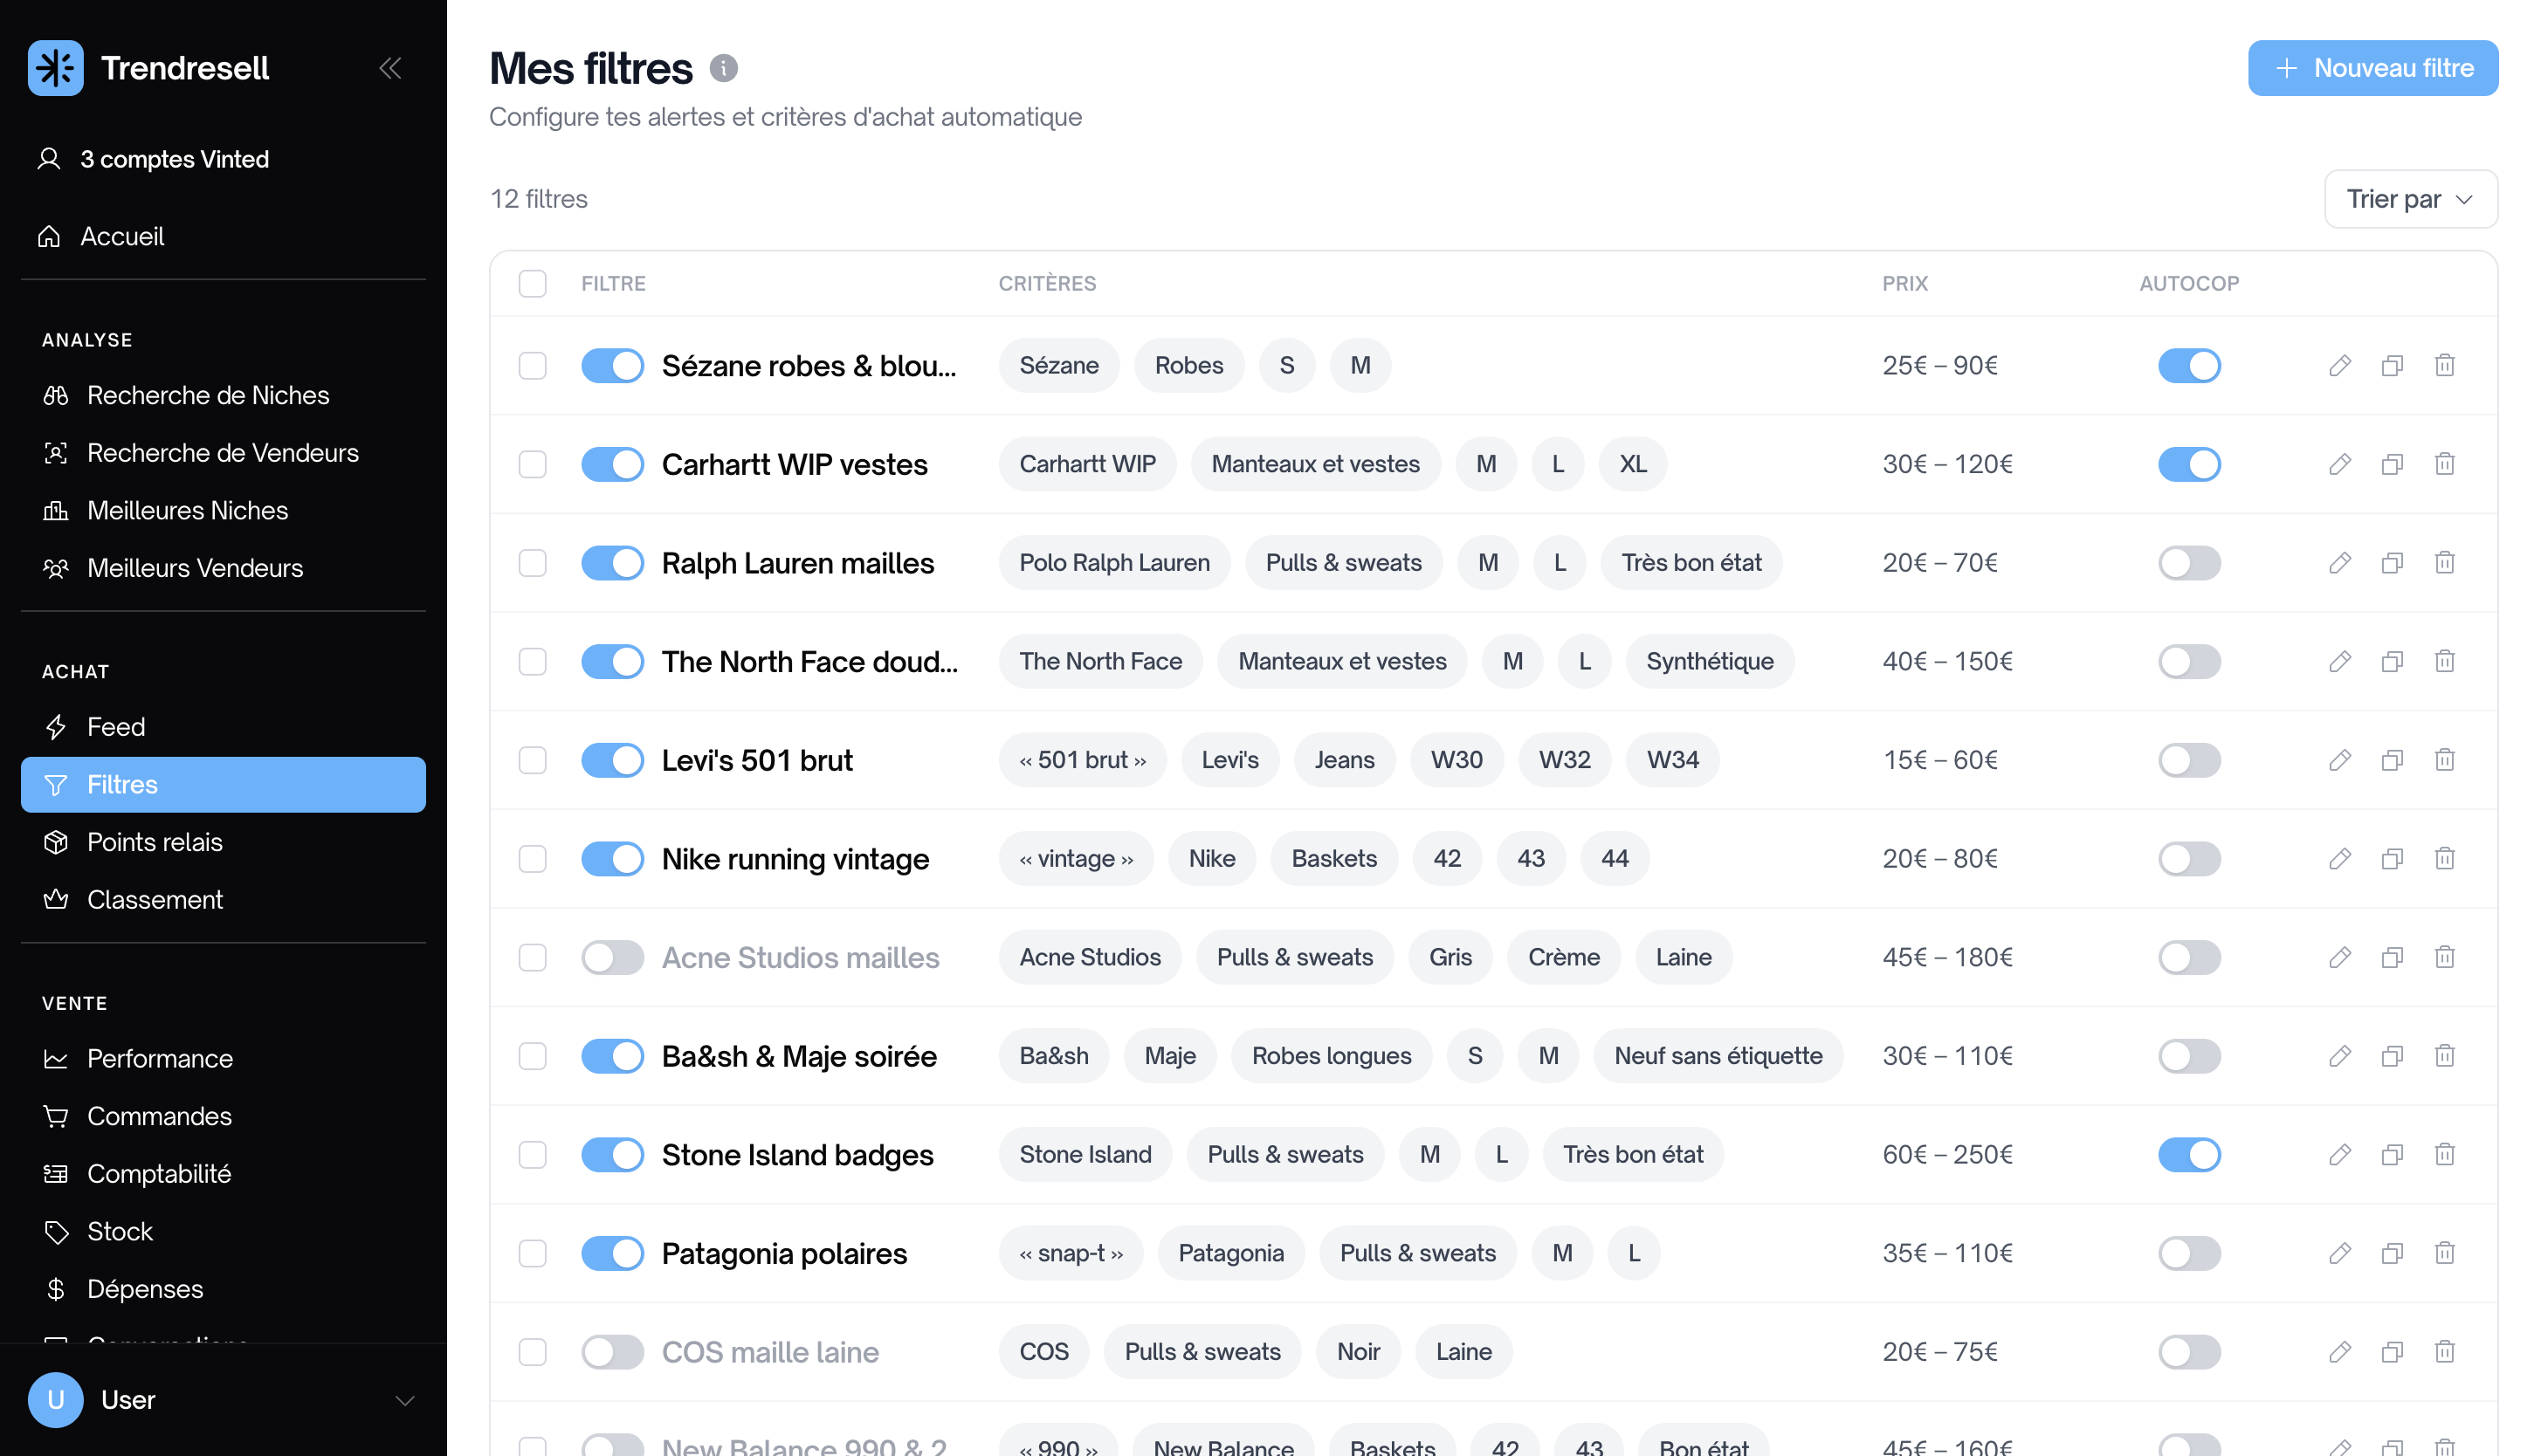This screenshot has height=1456, width=2541.
Task: Delete the The North Face filter row
Action: (2444, 661)
